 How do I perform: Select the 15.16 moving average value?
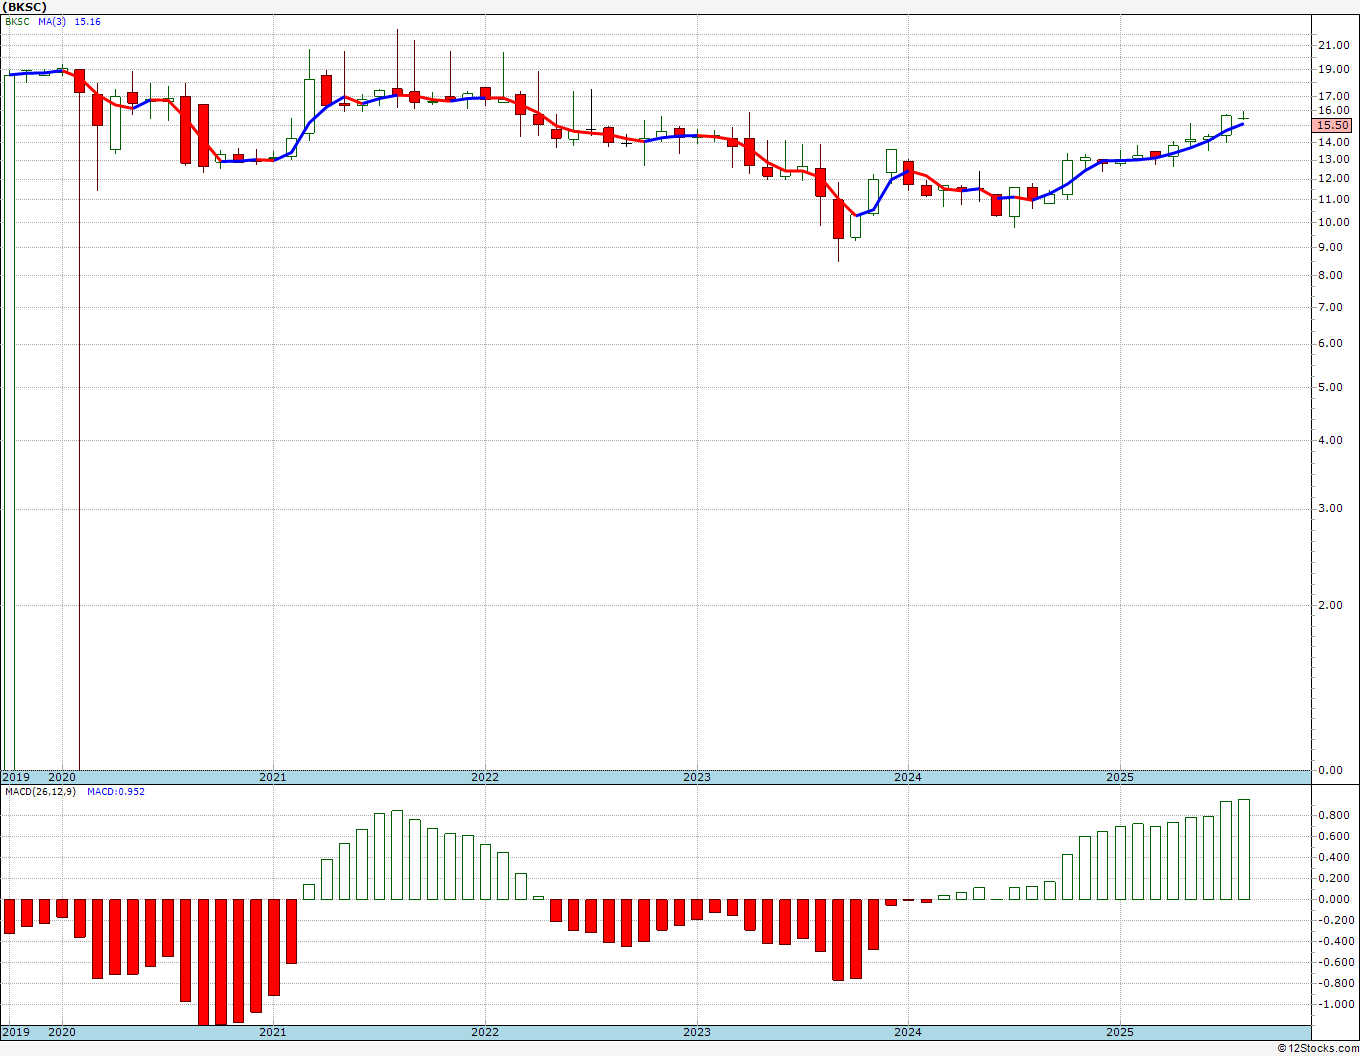pyautogui.click(x=88, y=21)
